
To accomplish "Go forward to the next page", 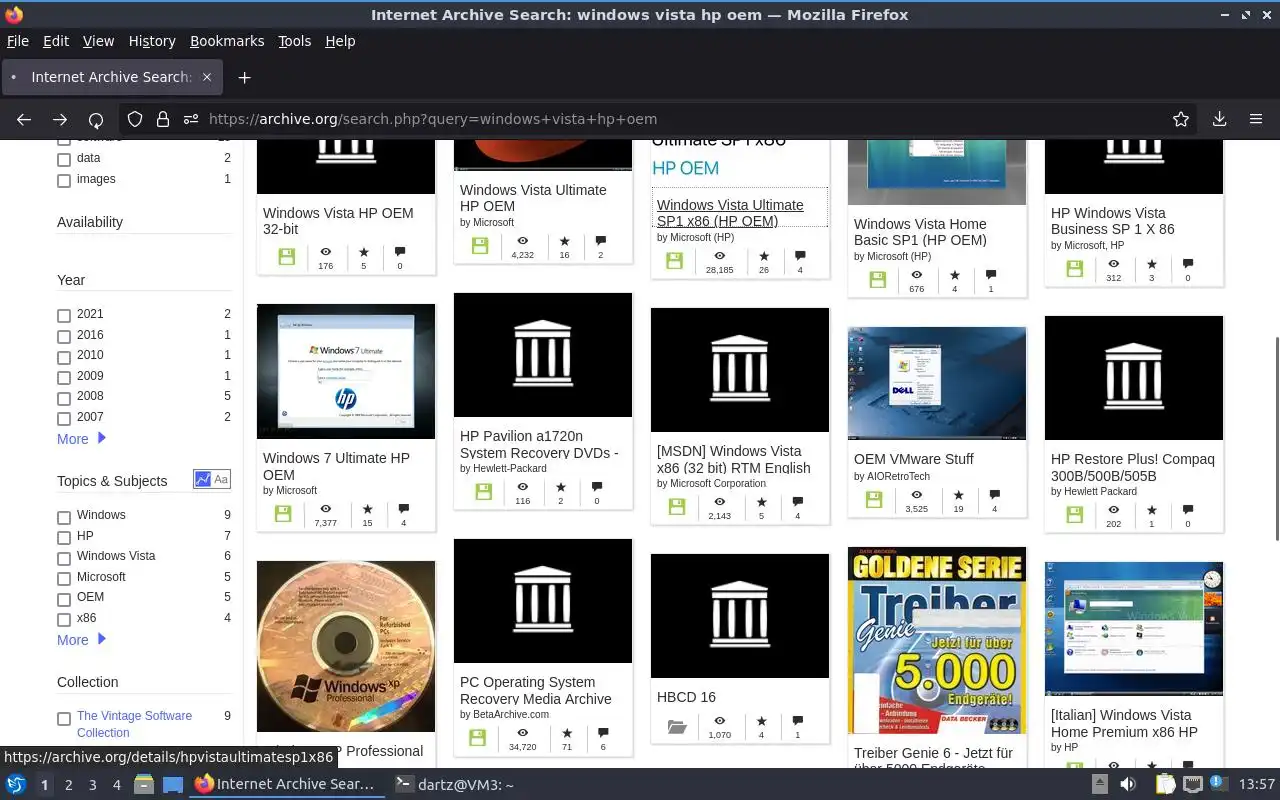I will tap(60, 119).
